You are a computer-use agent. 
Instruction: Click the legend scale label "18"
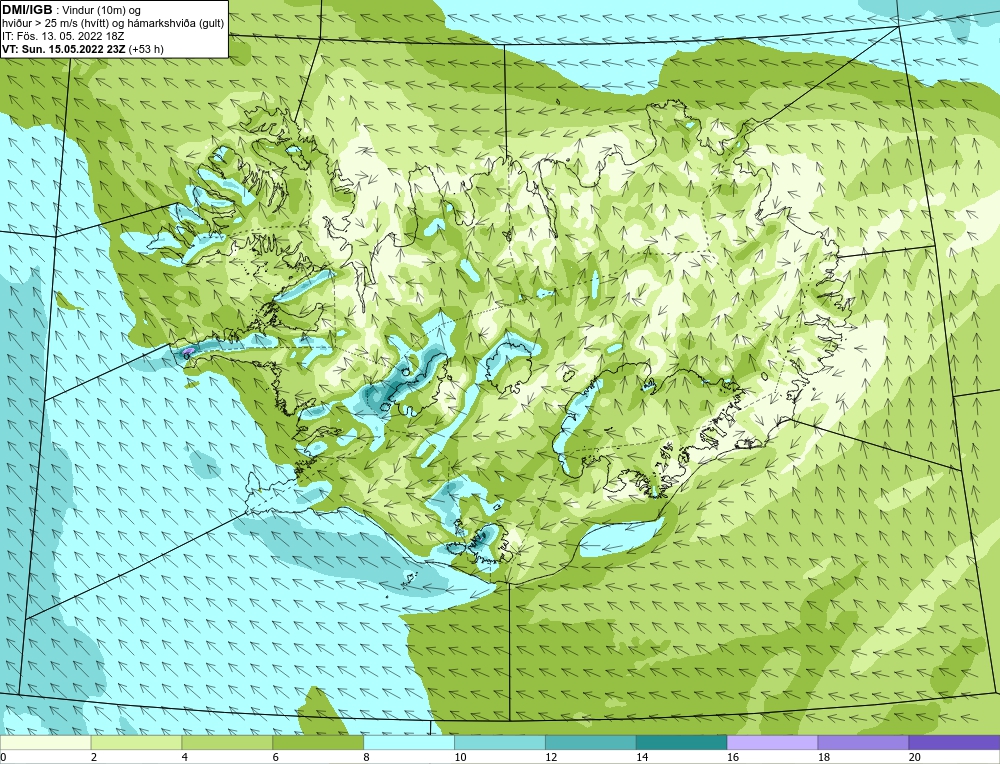(x=823, y=758)
